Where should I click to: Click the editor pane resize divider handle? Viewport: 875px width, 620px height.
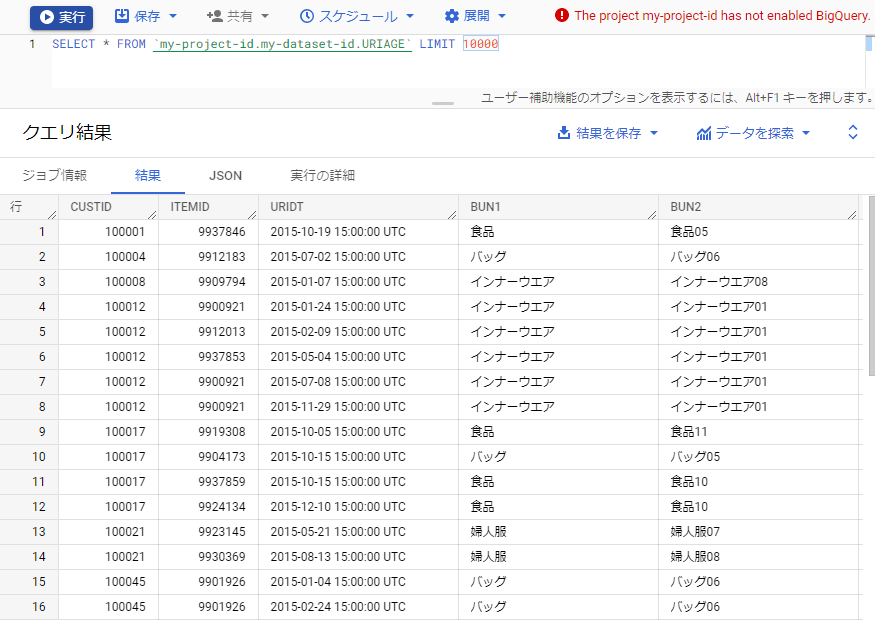[x=442, y=103]
